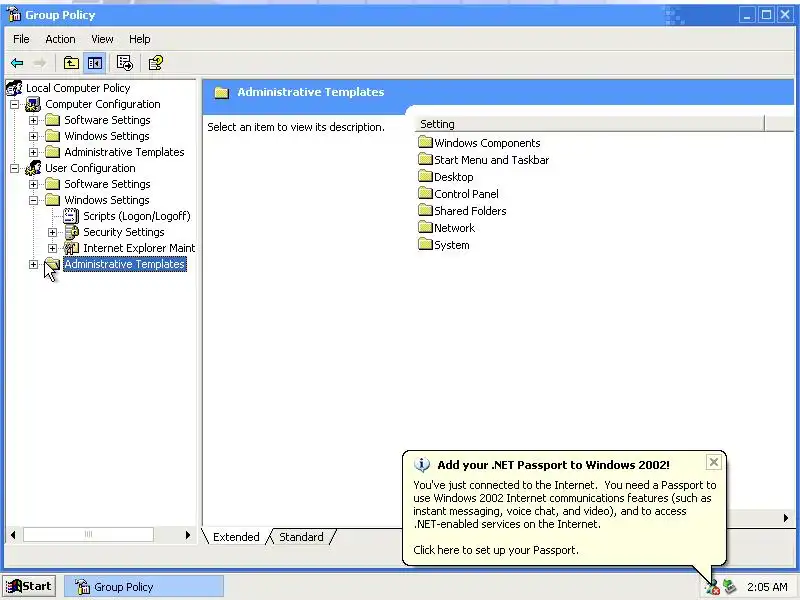Toggle the Show/Hide Console Tree icon

point(95,63)
